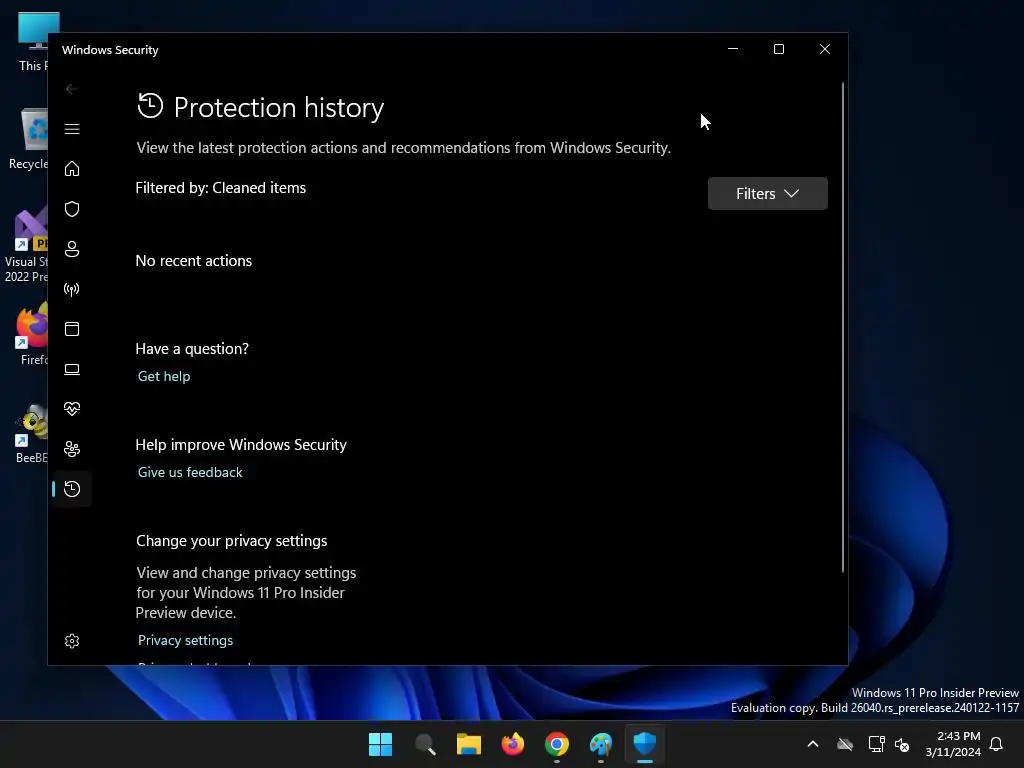Select the BeeBEEP desktop shortcut

point(32,434)
